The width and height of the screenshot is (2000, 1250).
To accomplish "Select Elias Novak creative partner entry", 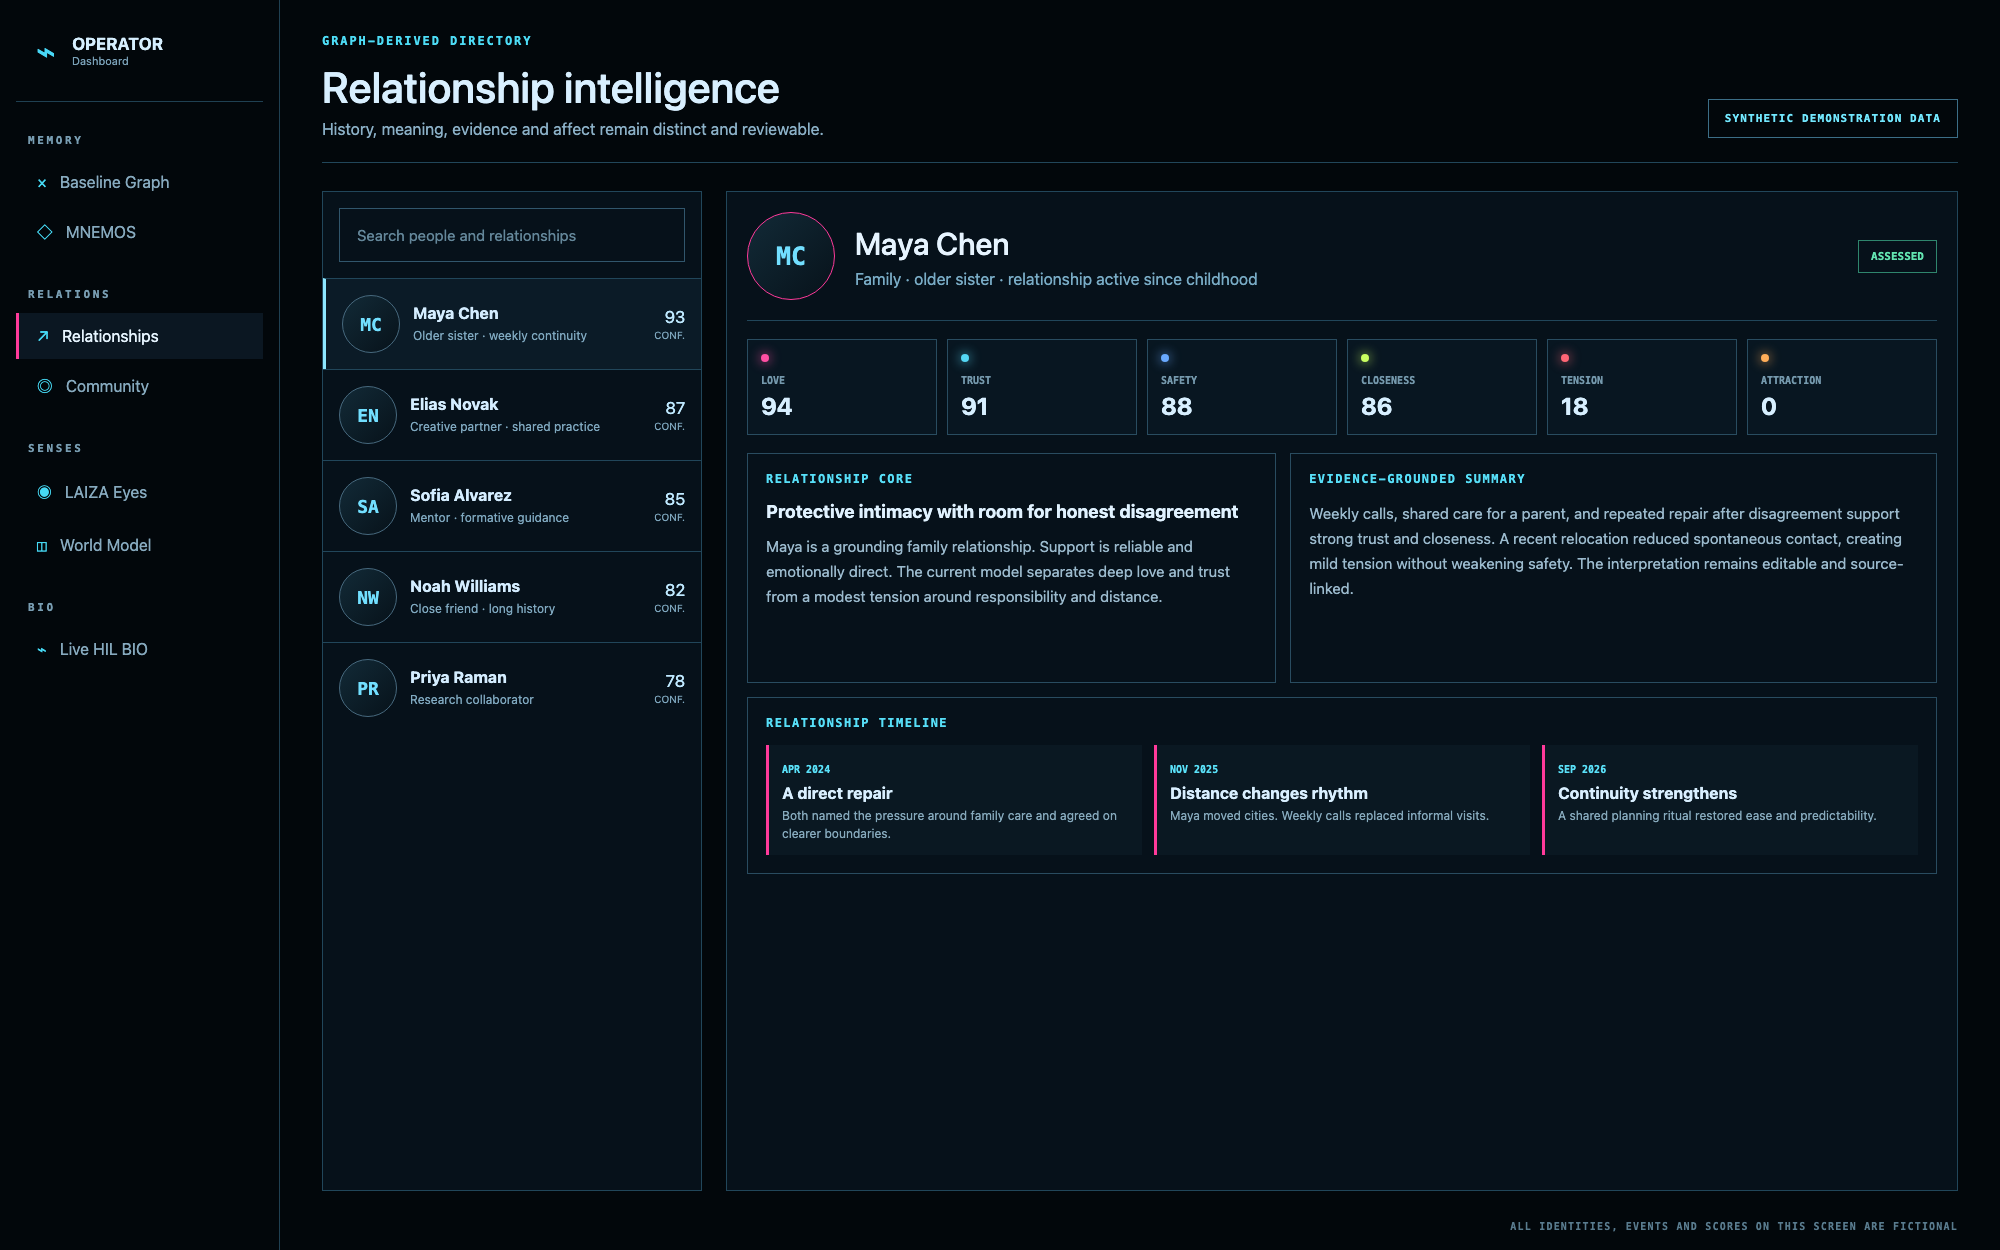I will pos(512,415).
